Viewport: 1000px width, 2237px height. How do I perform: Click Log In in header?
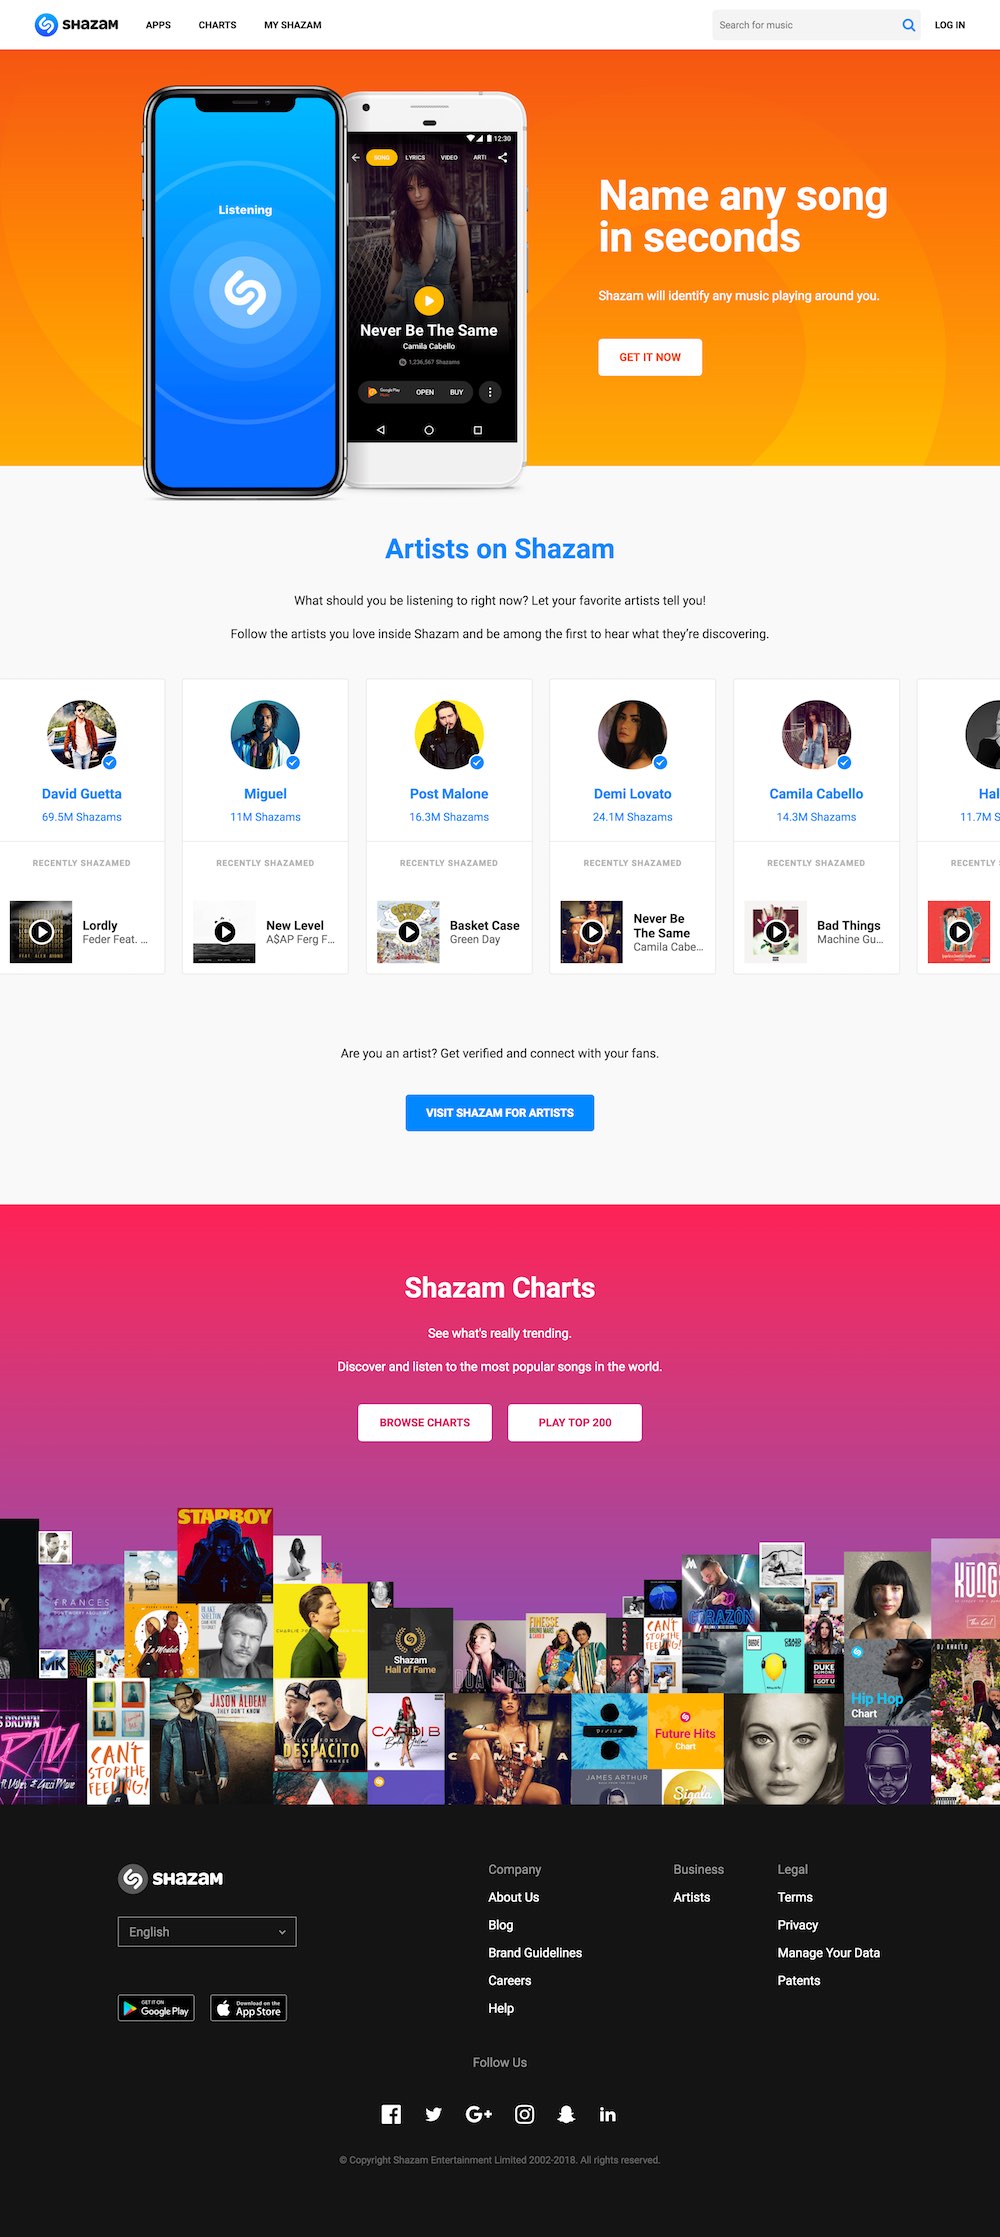(x=950, y=25)
